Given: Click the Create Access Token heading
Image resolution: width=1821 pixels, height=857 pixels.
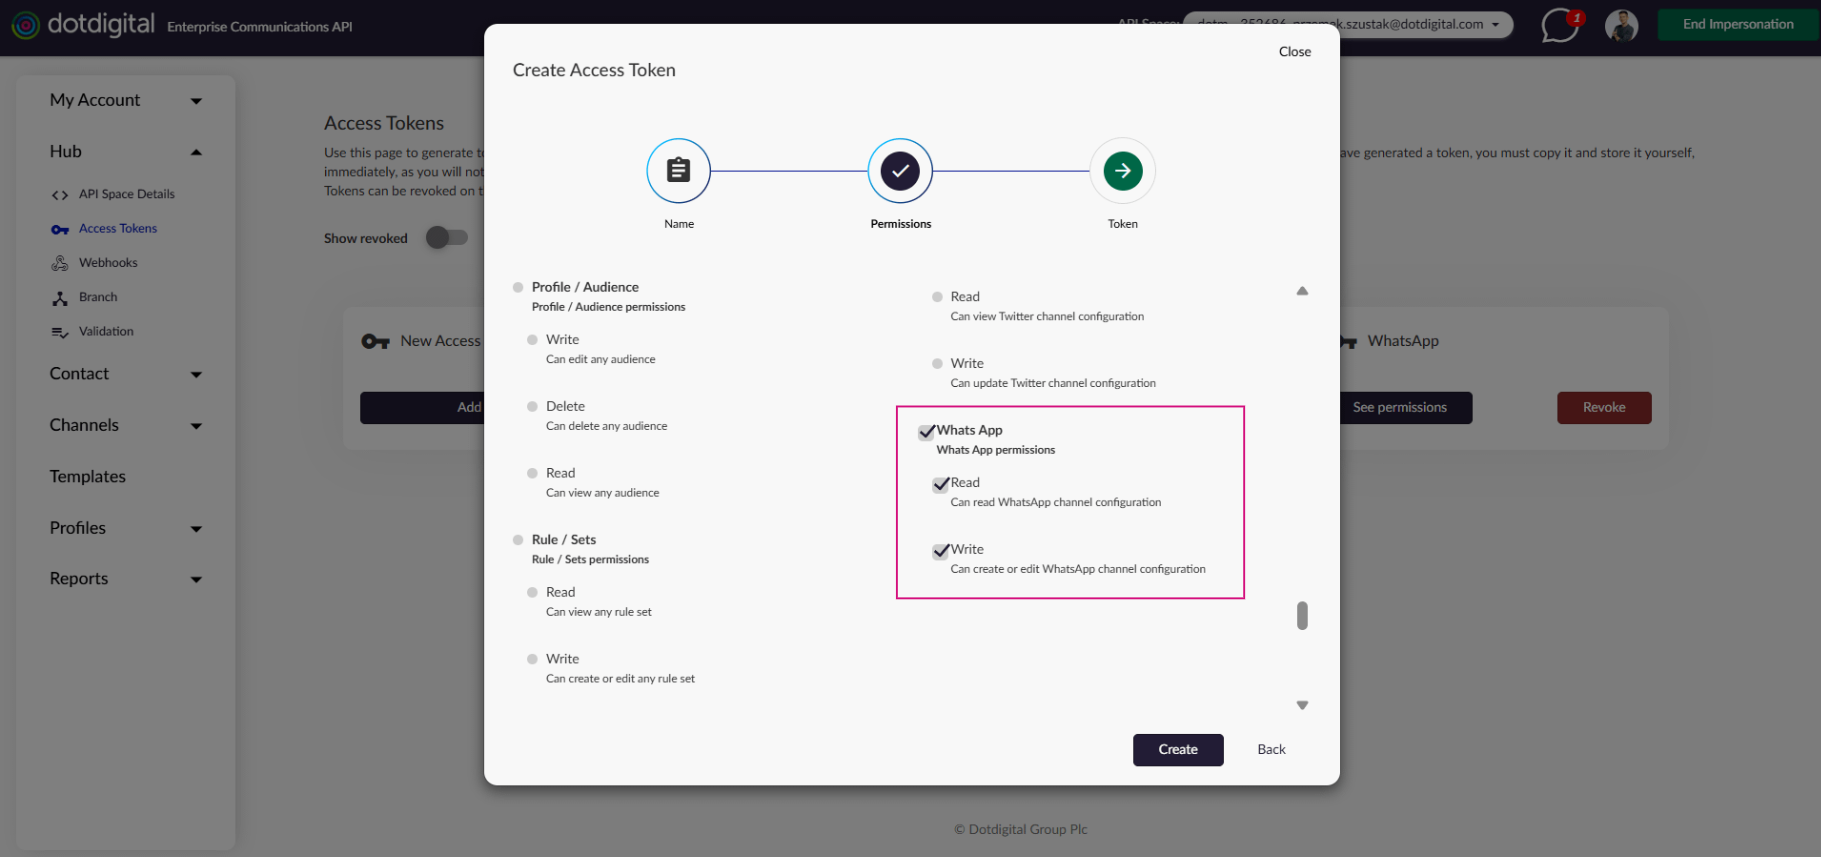Looking at the screenshot, I should 594,70.
